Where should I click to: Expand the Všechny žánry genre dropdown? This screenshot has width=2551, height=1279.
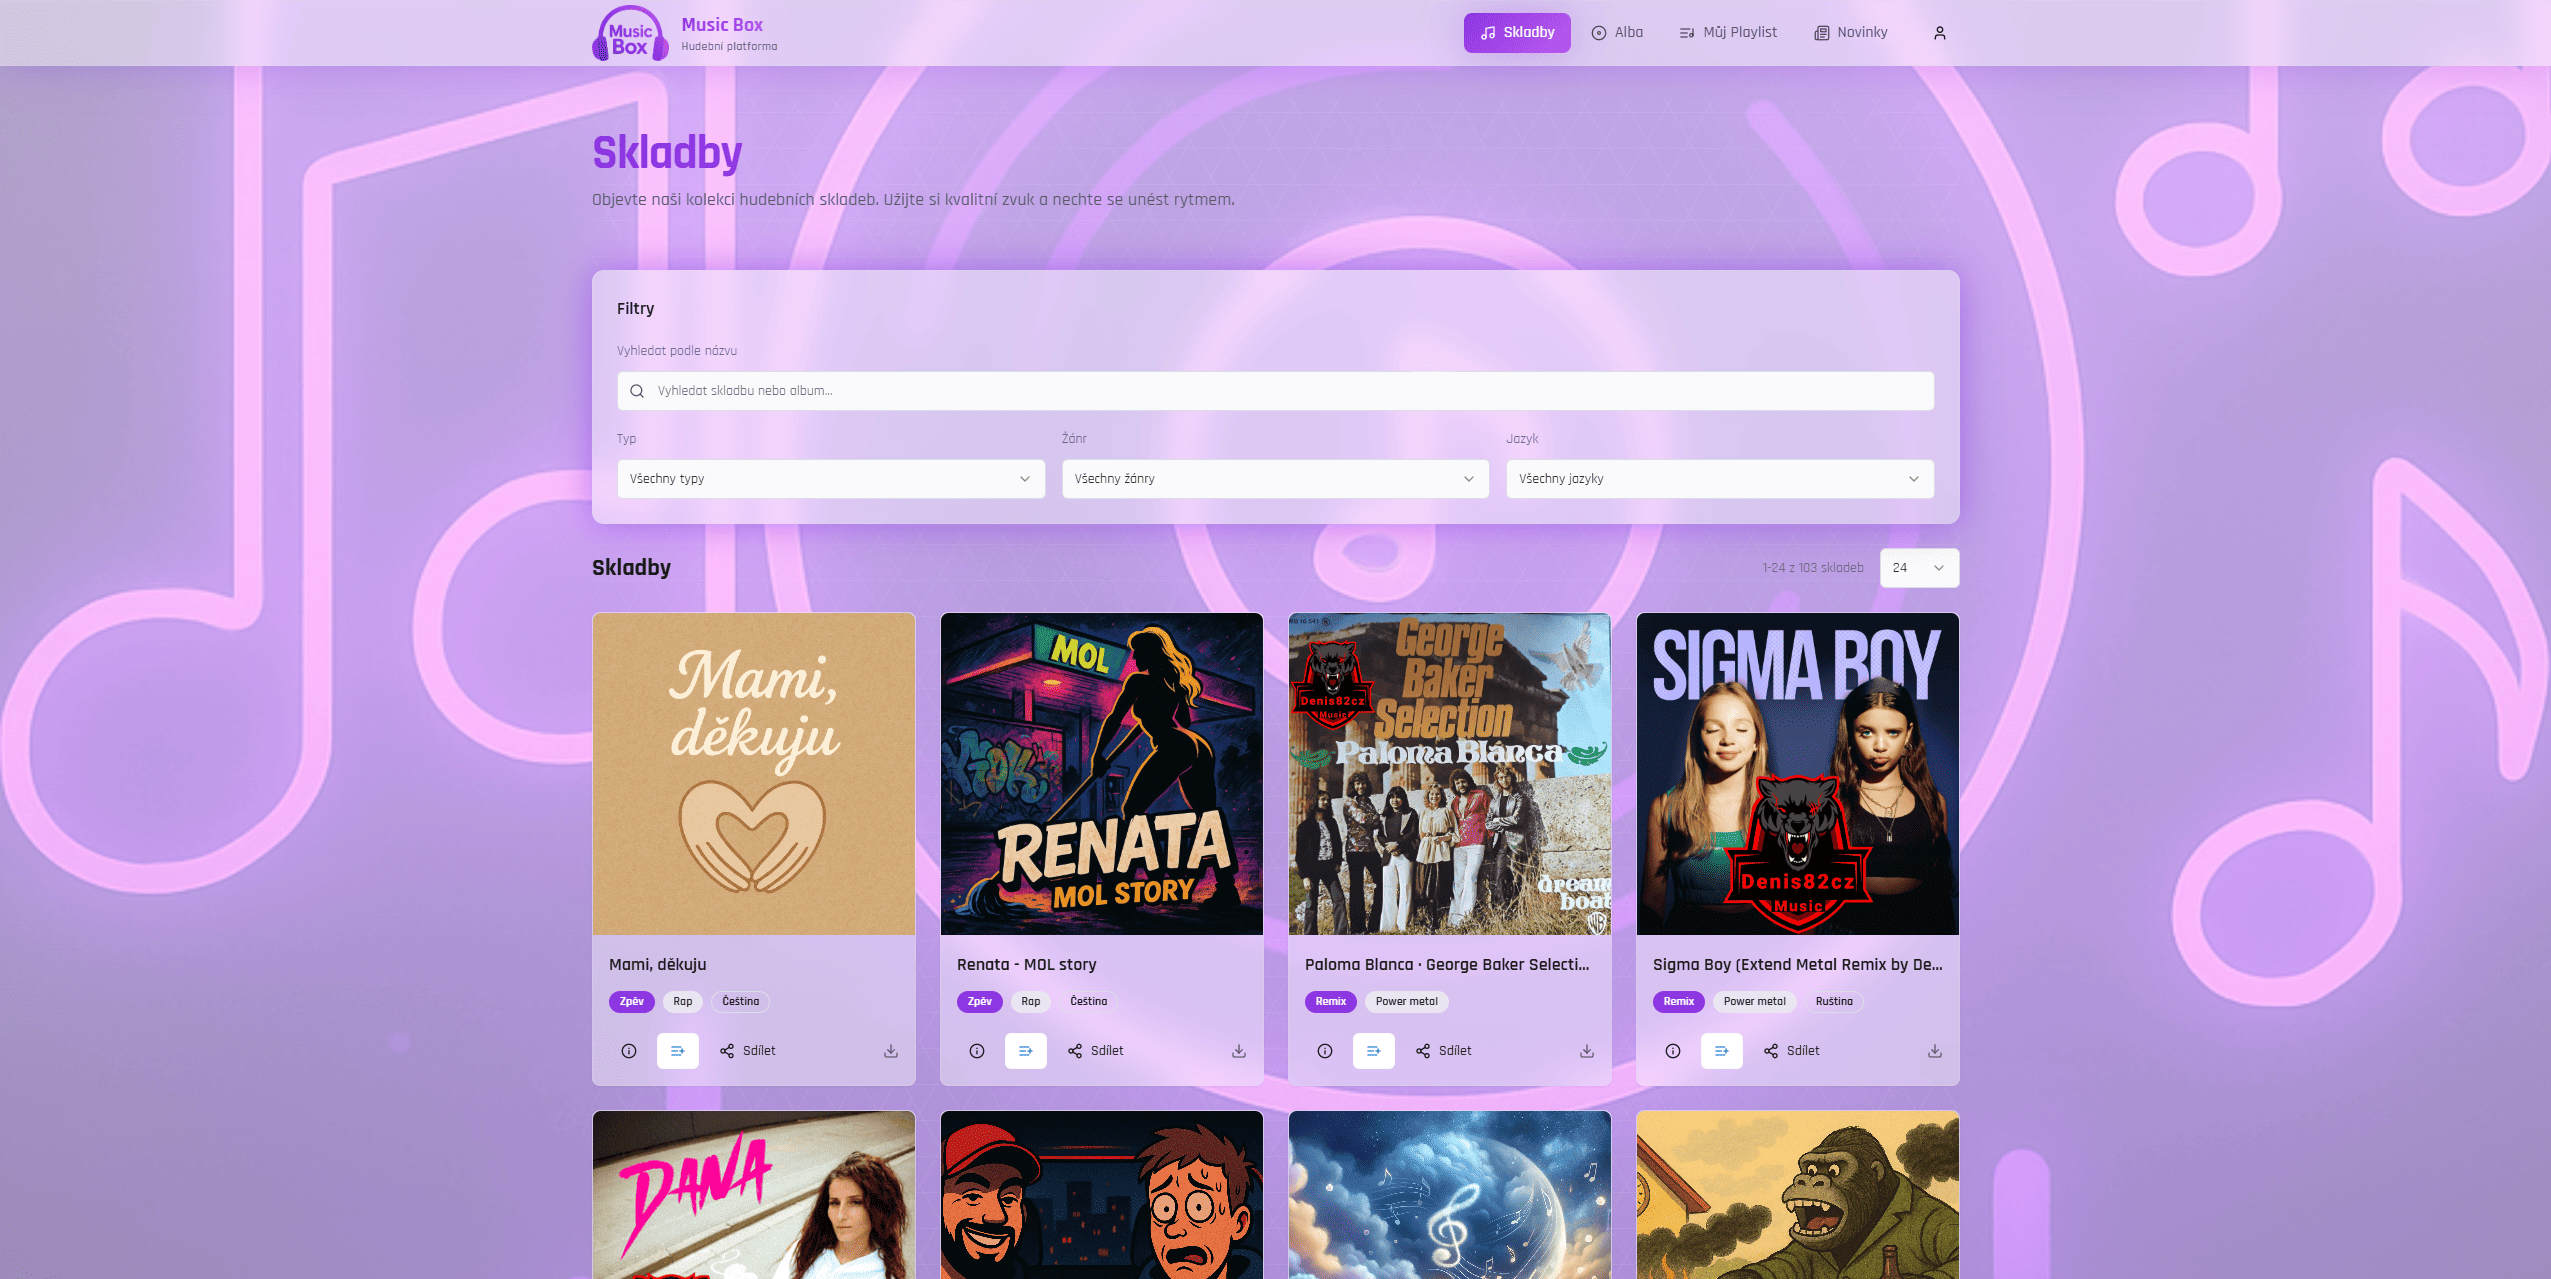coord(1274,479)
